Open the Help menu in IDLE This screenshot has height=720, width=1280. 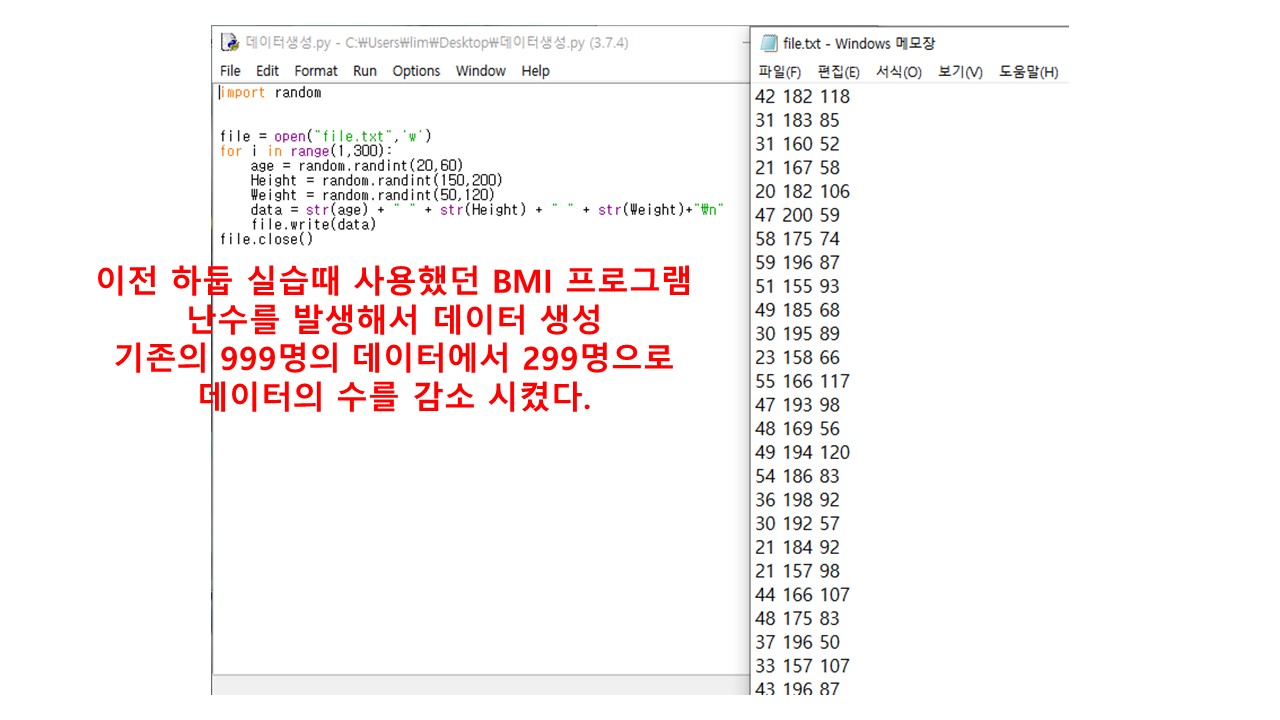(535, 71)
